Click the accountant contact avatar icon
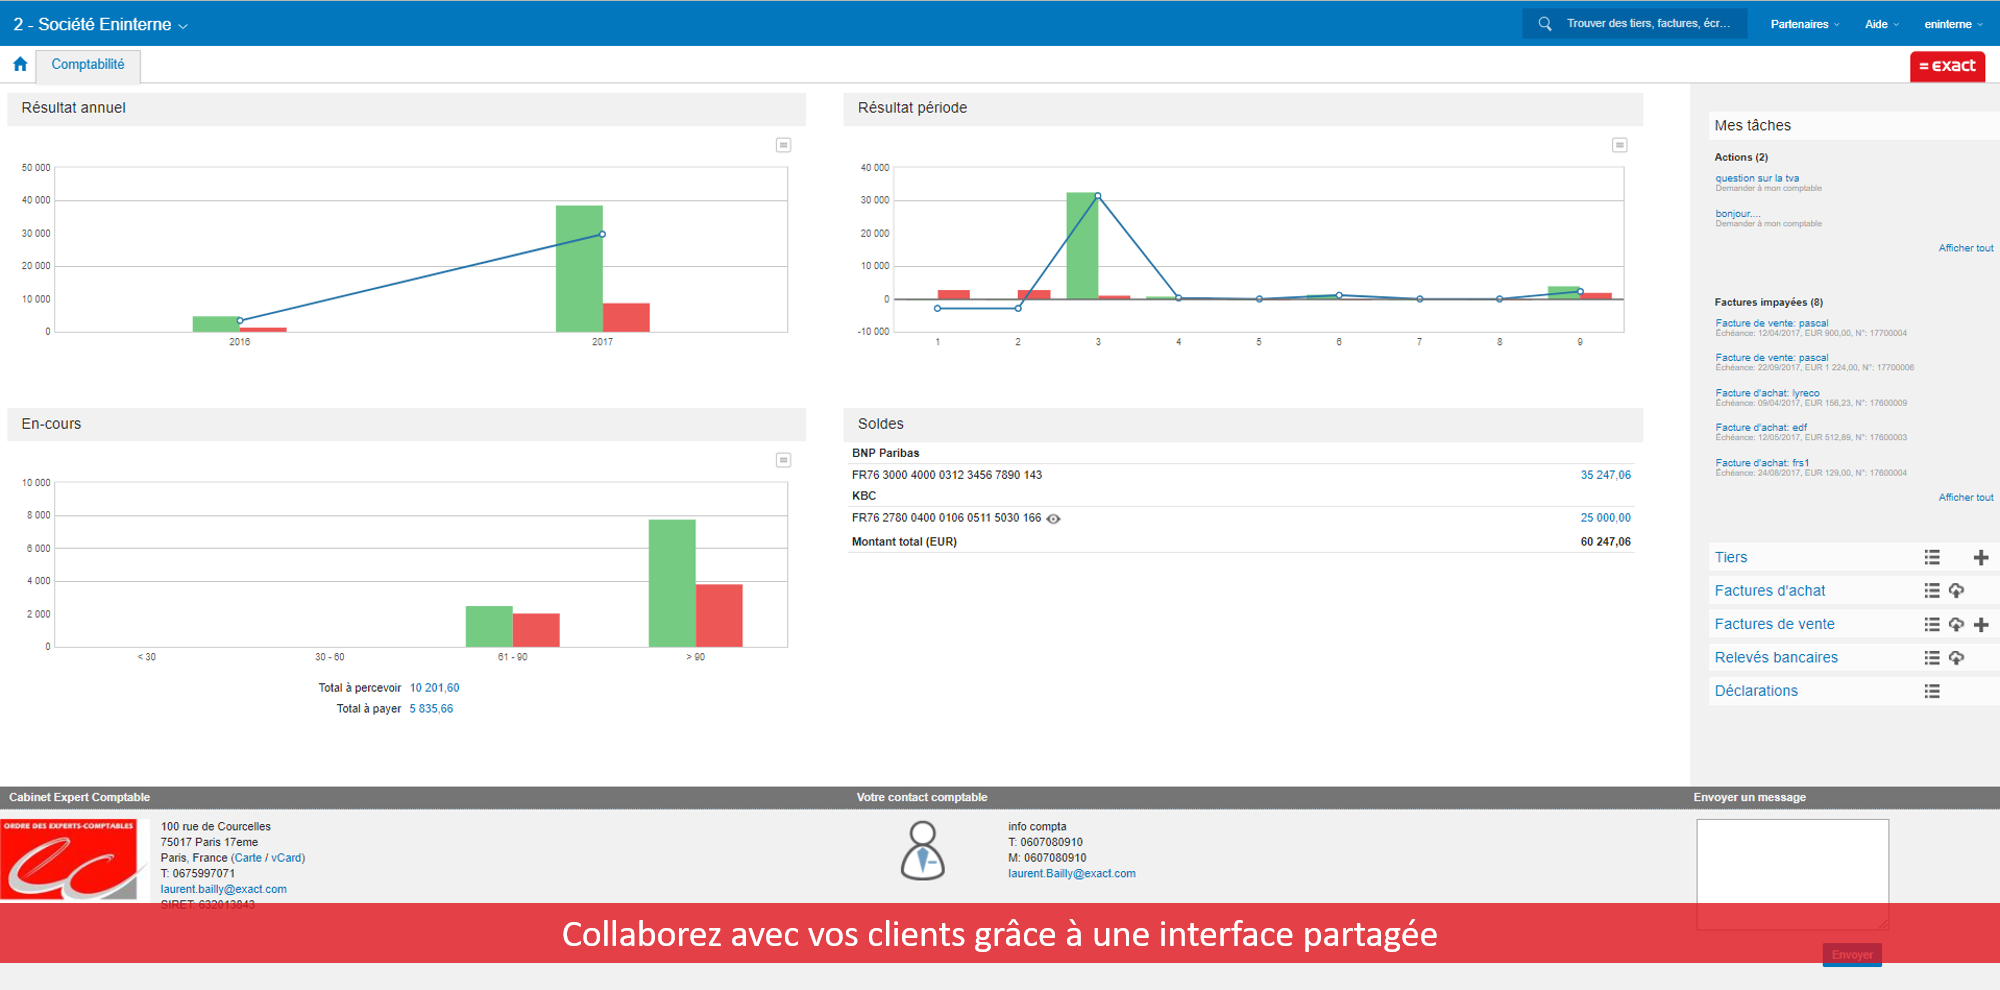This screenshot has width=2000, height=990. point(923,850)
